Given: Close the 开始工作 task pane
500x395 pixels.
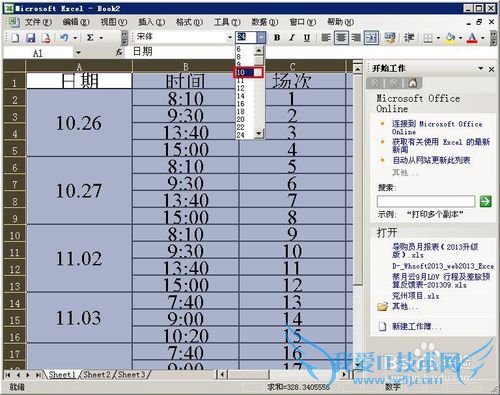Looking at the screenshot, I should tap(491, 69).
